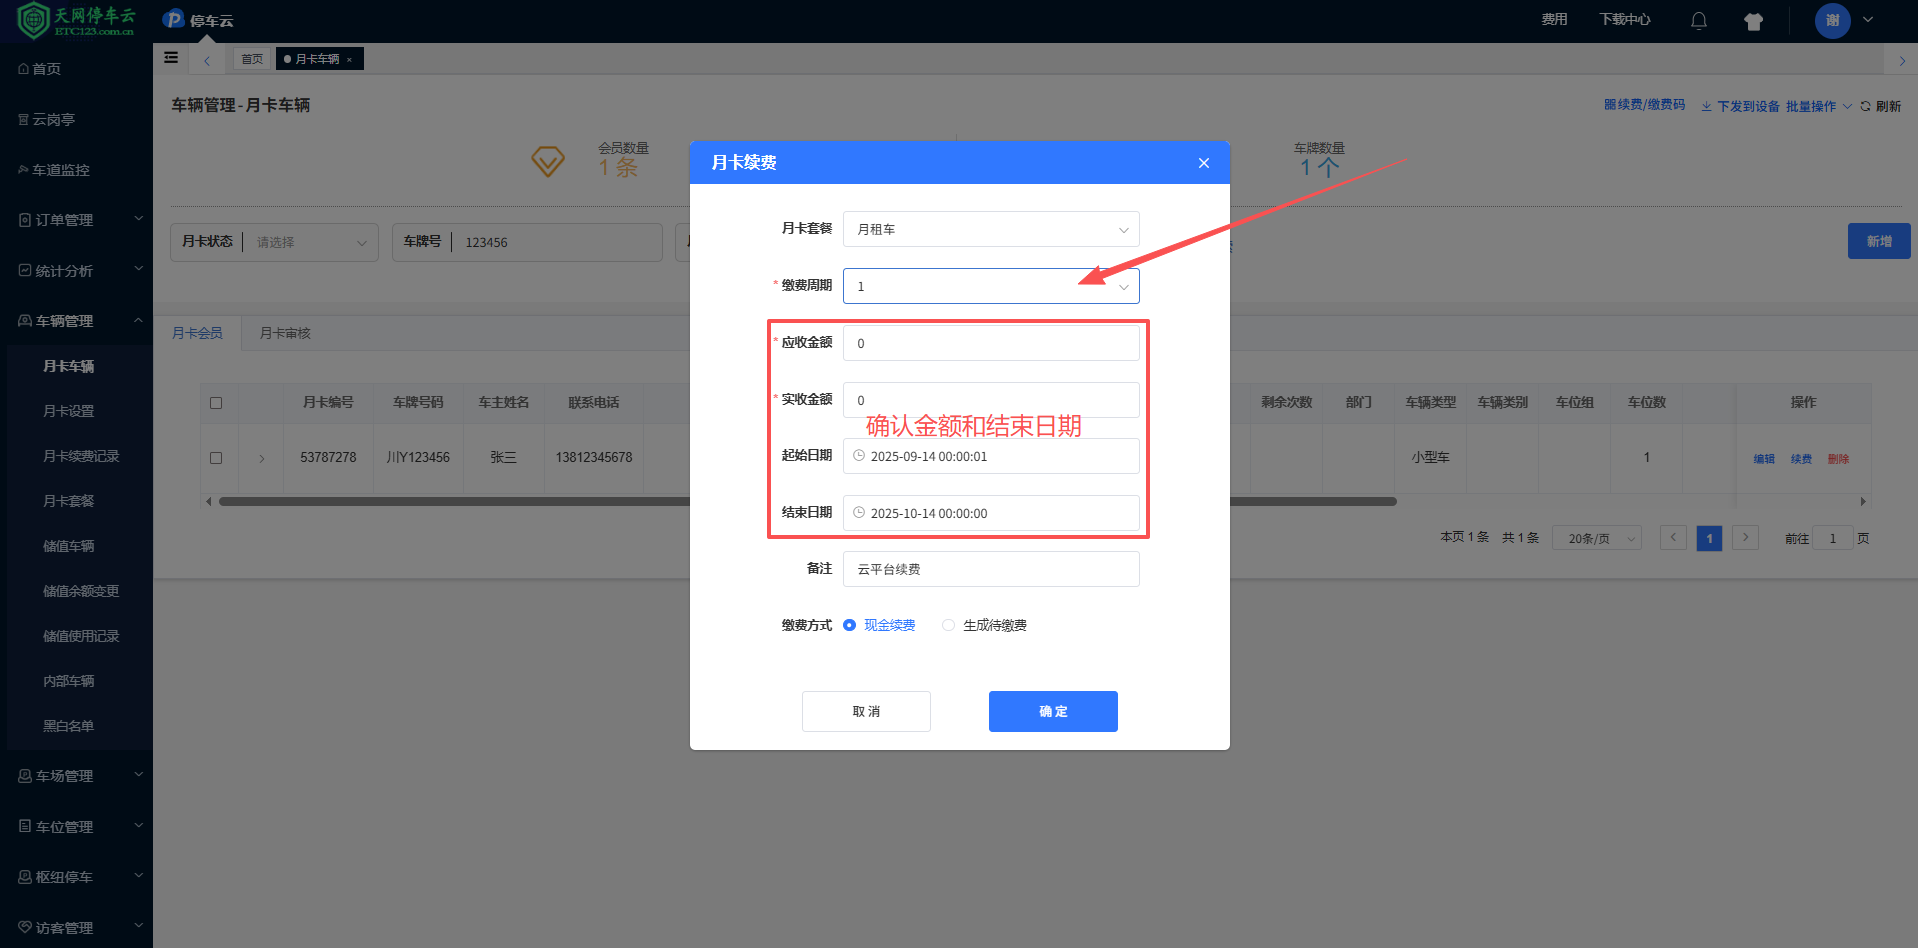The width and height of the screenshot is (1918, 948).
Task: Click the 起始日期 clock icon
Action: [858, 456]
